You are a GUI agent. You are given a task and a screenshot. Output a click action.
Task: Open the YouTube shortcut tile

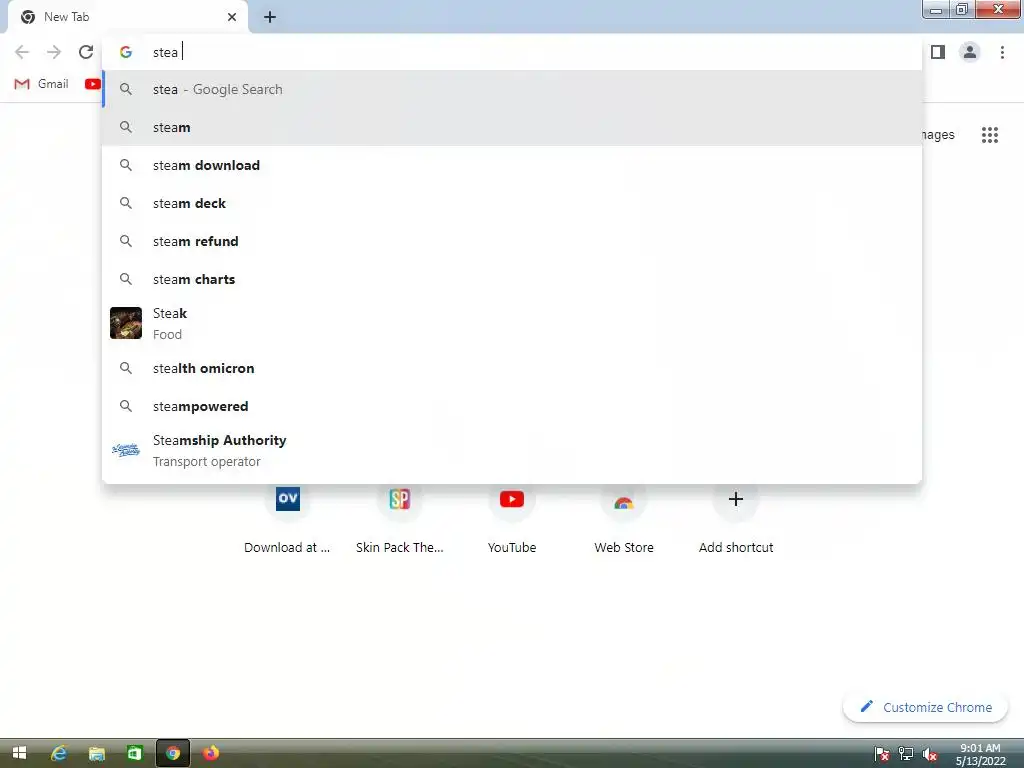(512, 519)
